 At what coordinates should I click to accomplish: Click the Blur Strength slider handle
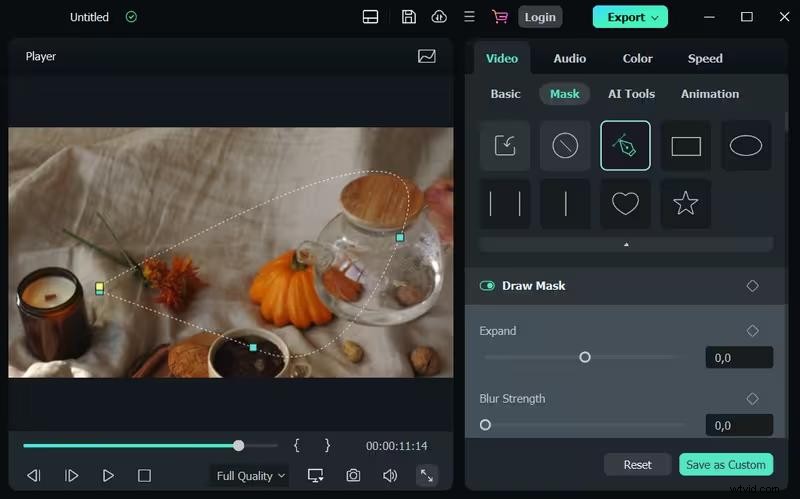[485, 425]
